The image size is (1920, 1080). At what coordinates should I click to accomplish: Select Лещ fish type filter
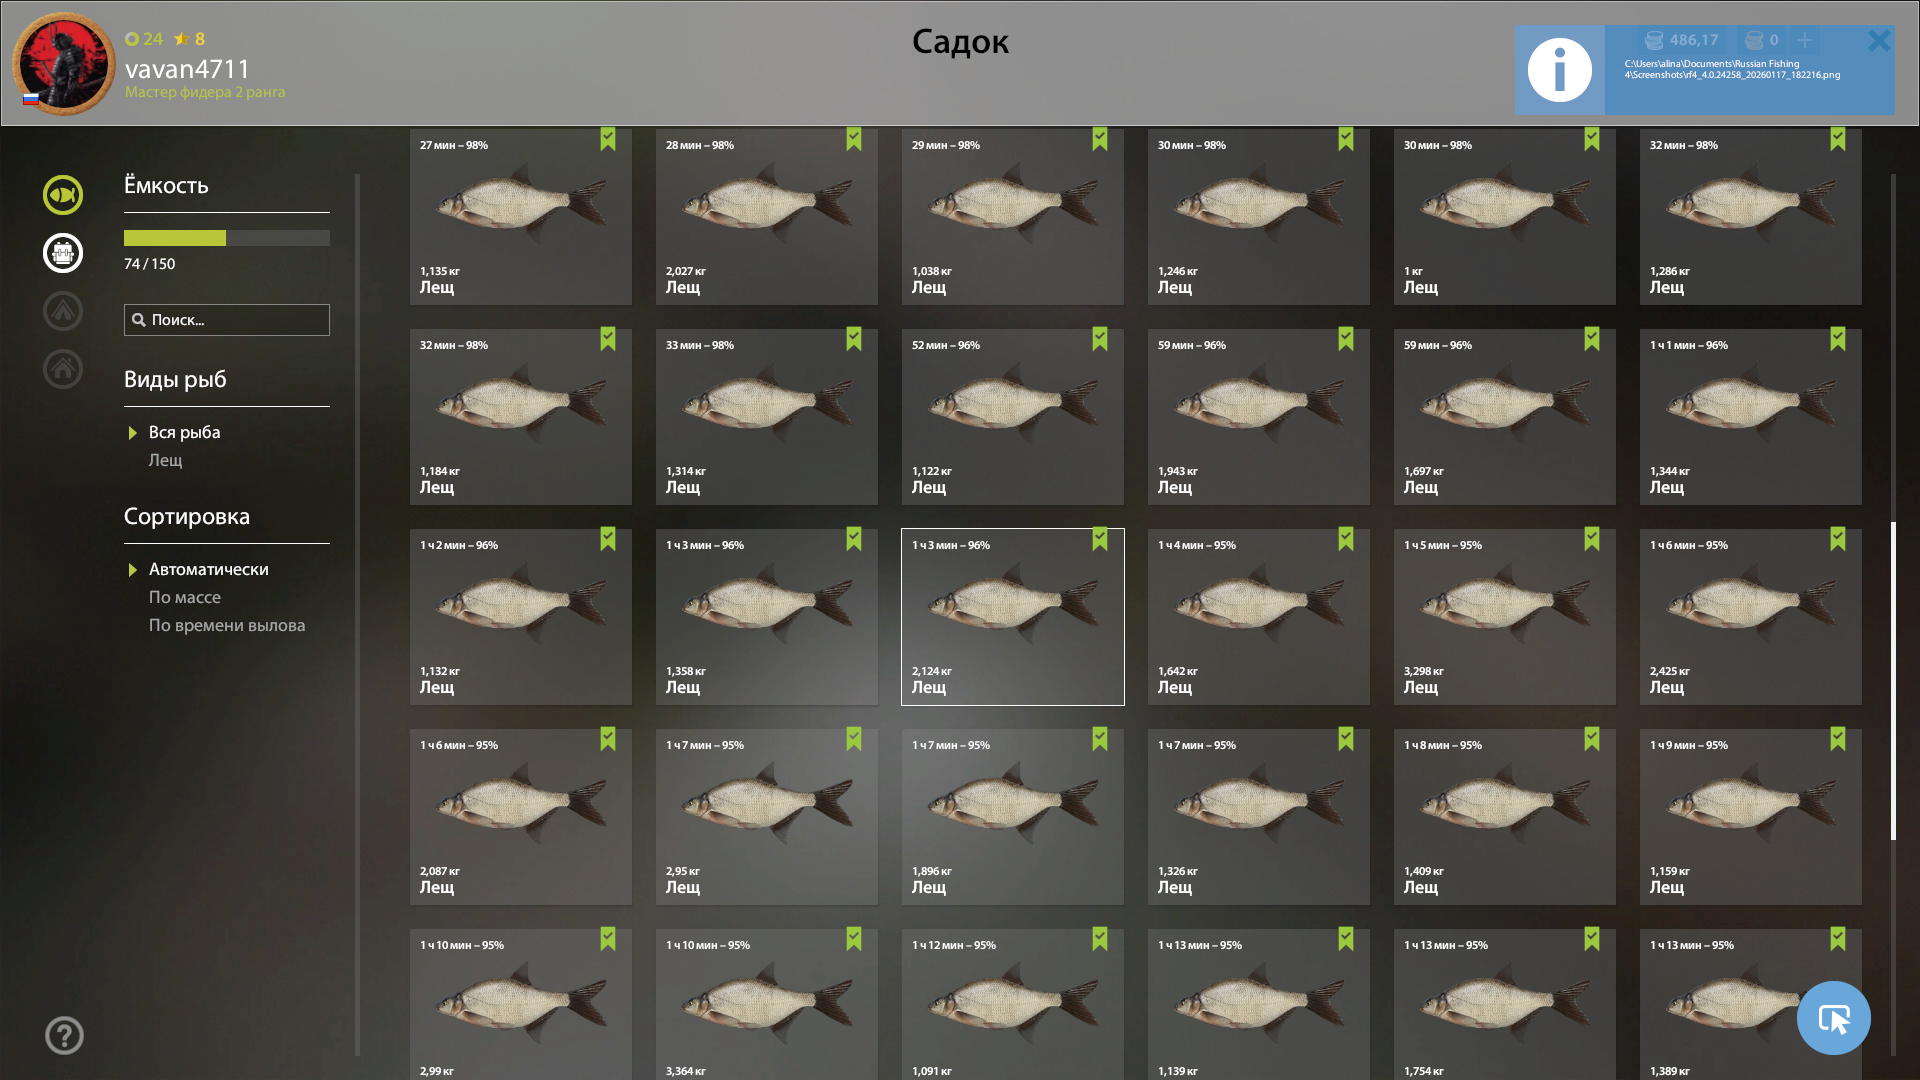tap(165, 460)
